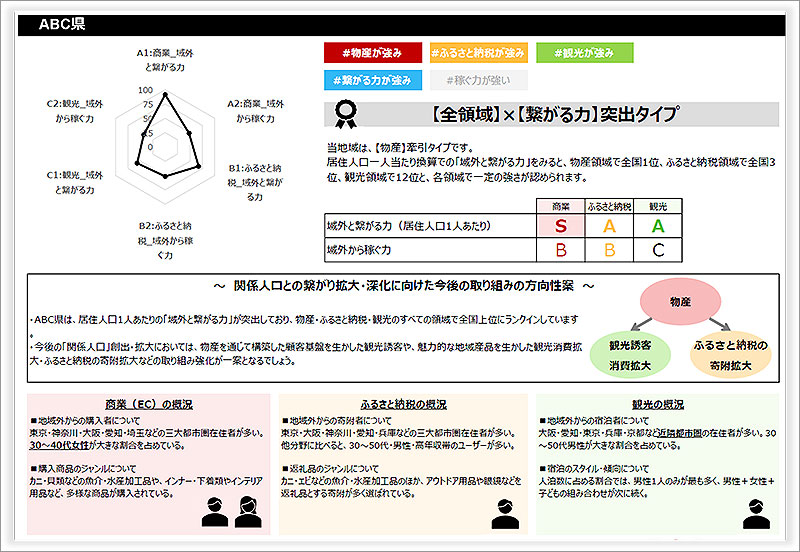Click the S rating cell under 商業

(560, 226)
